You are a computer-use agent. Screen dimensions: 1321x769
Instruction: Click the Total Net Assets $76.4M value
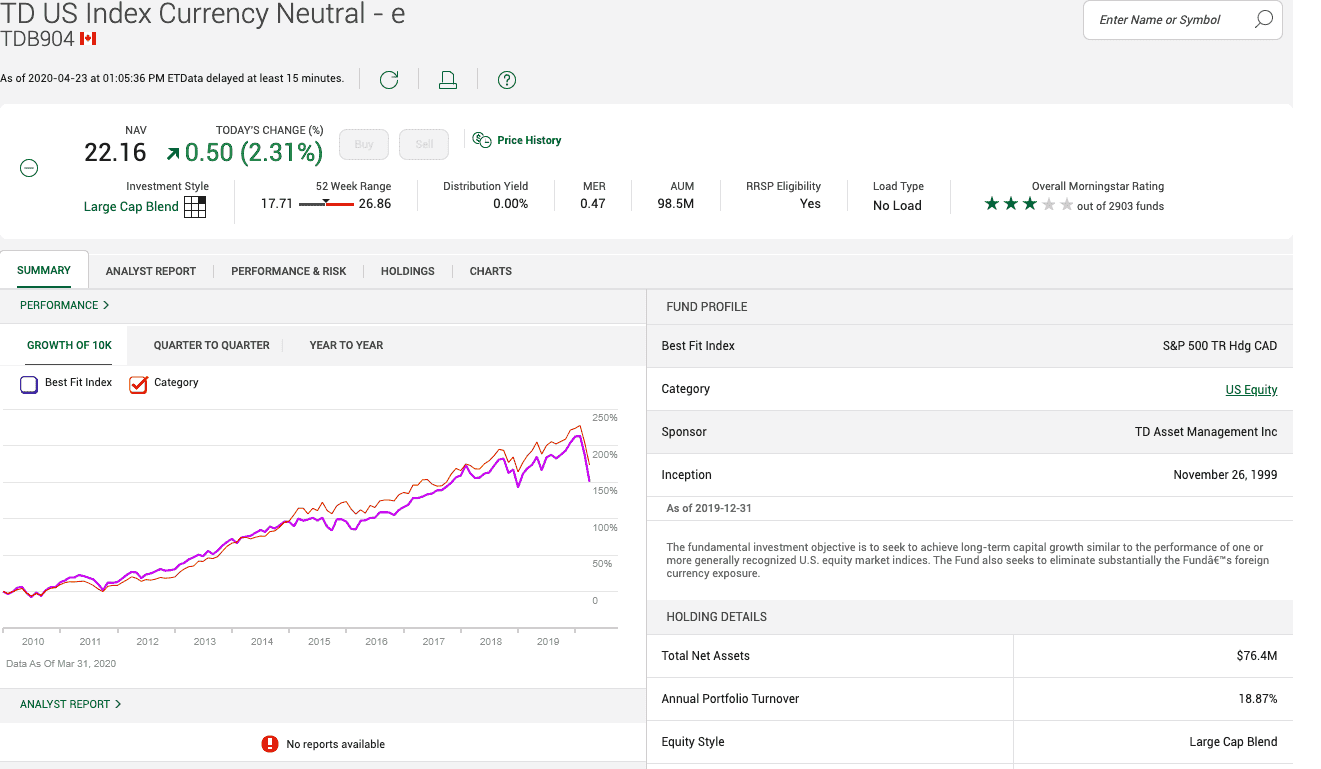1257,656
